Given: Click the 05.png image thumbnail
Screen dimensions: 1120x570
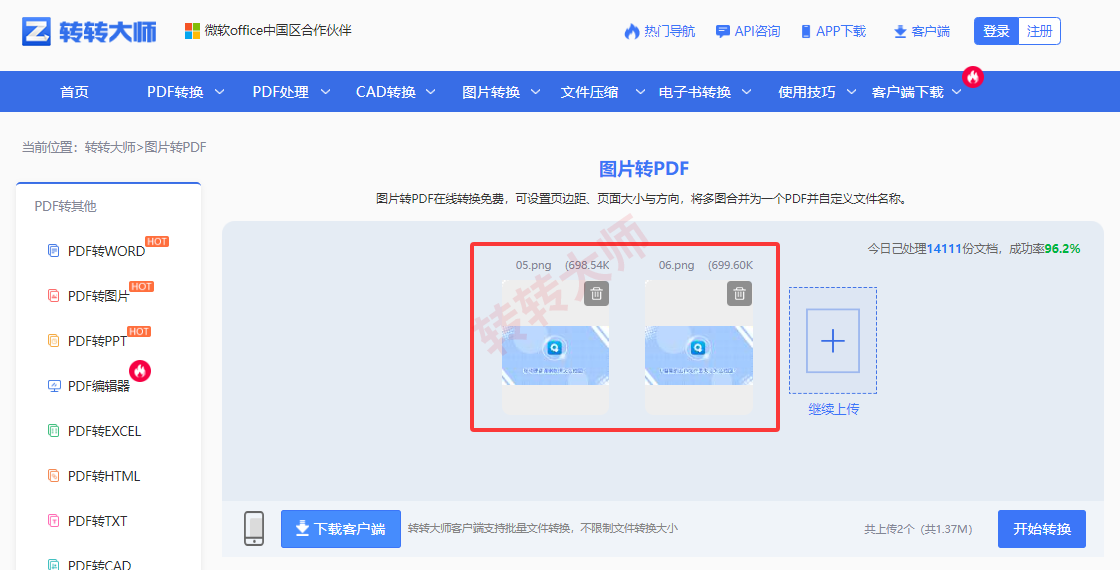Looking at the screenshot, I should click(555, 347).
